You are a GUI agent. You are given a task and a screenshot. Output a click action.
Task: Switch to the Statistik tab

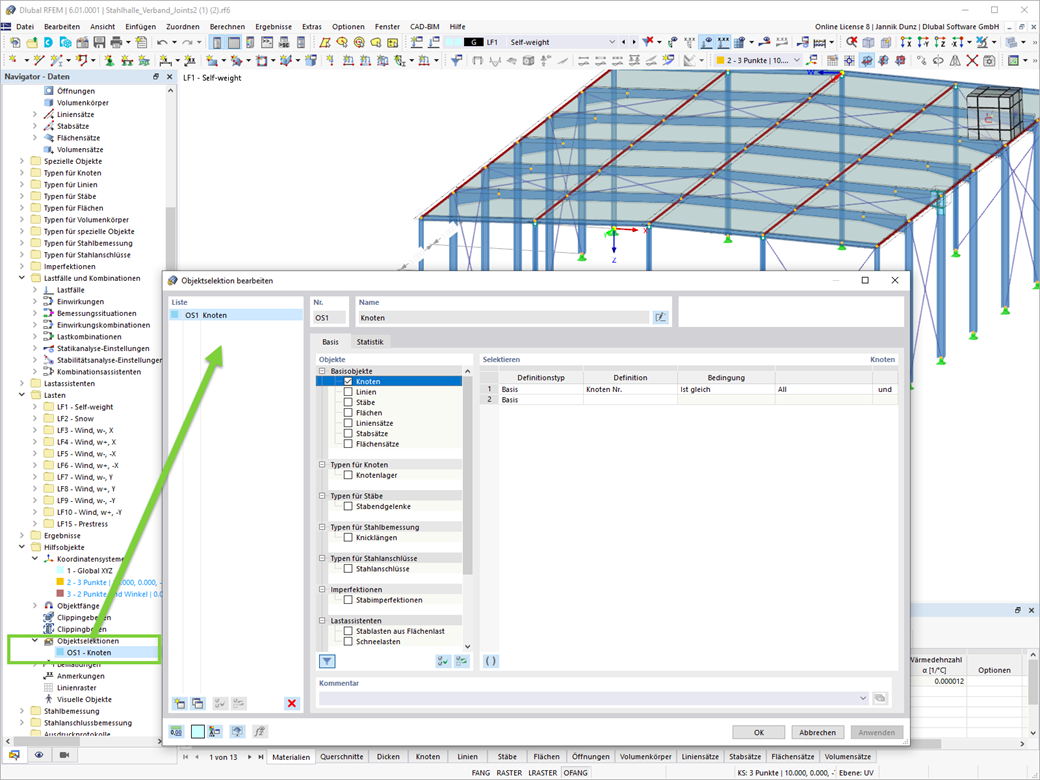[370, 342]
